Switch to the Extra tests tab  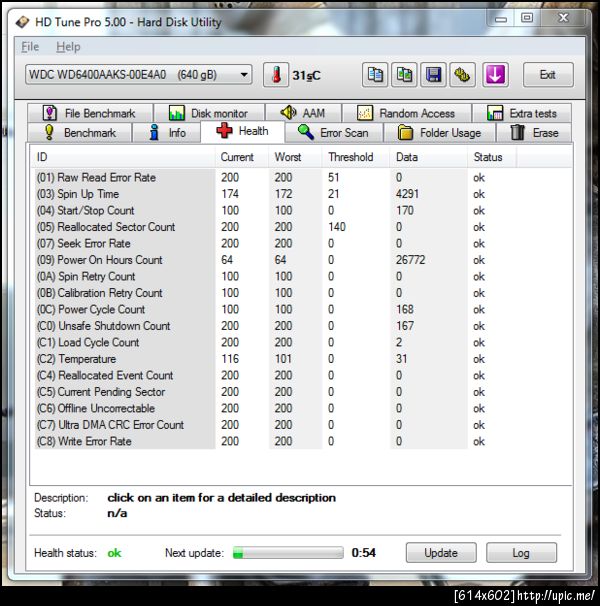pos(522,113)
